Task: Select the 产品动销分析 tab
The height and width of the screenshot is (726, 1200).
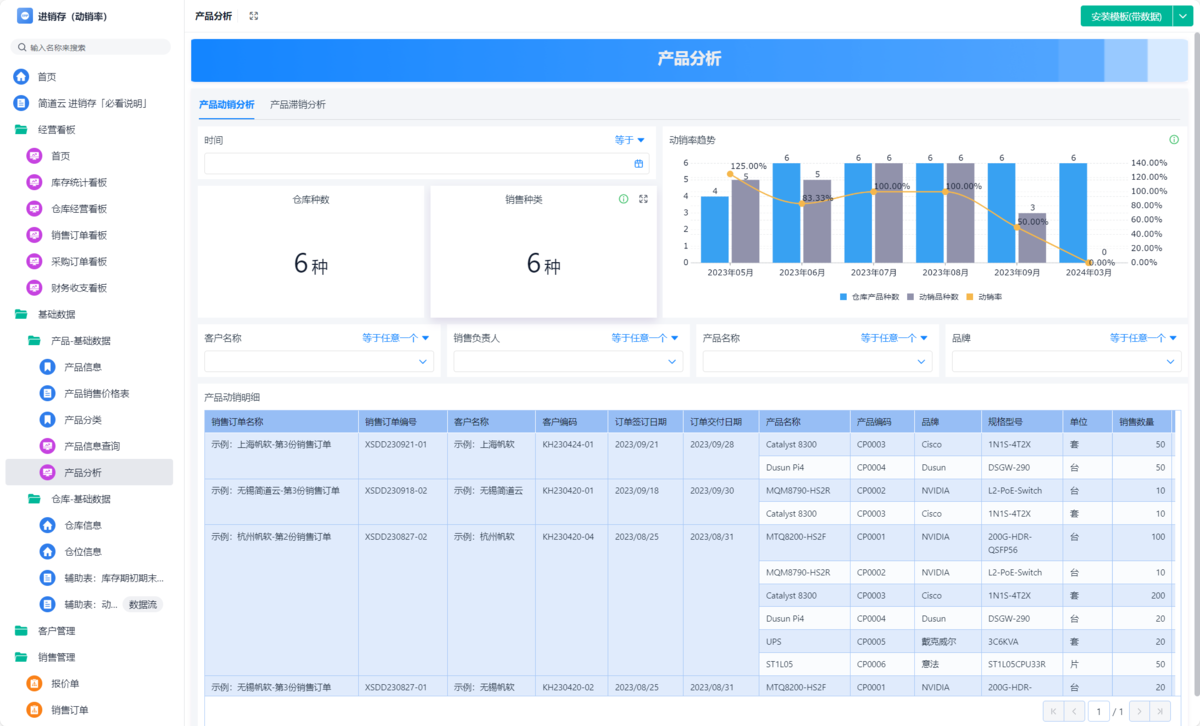Action: click(226, 104)
